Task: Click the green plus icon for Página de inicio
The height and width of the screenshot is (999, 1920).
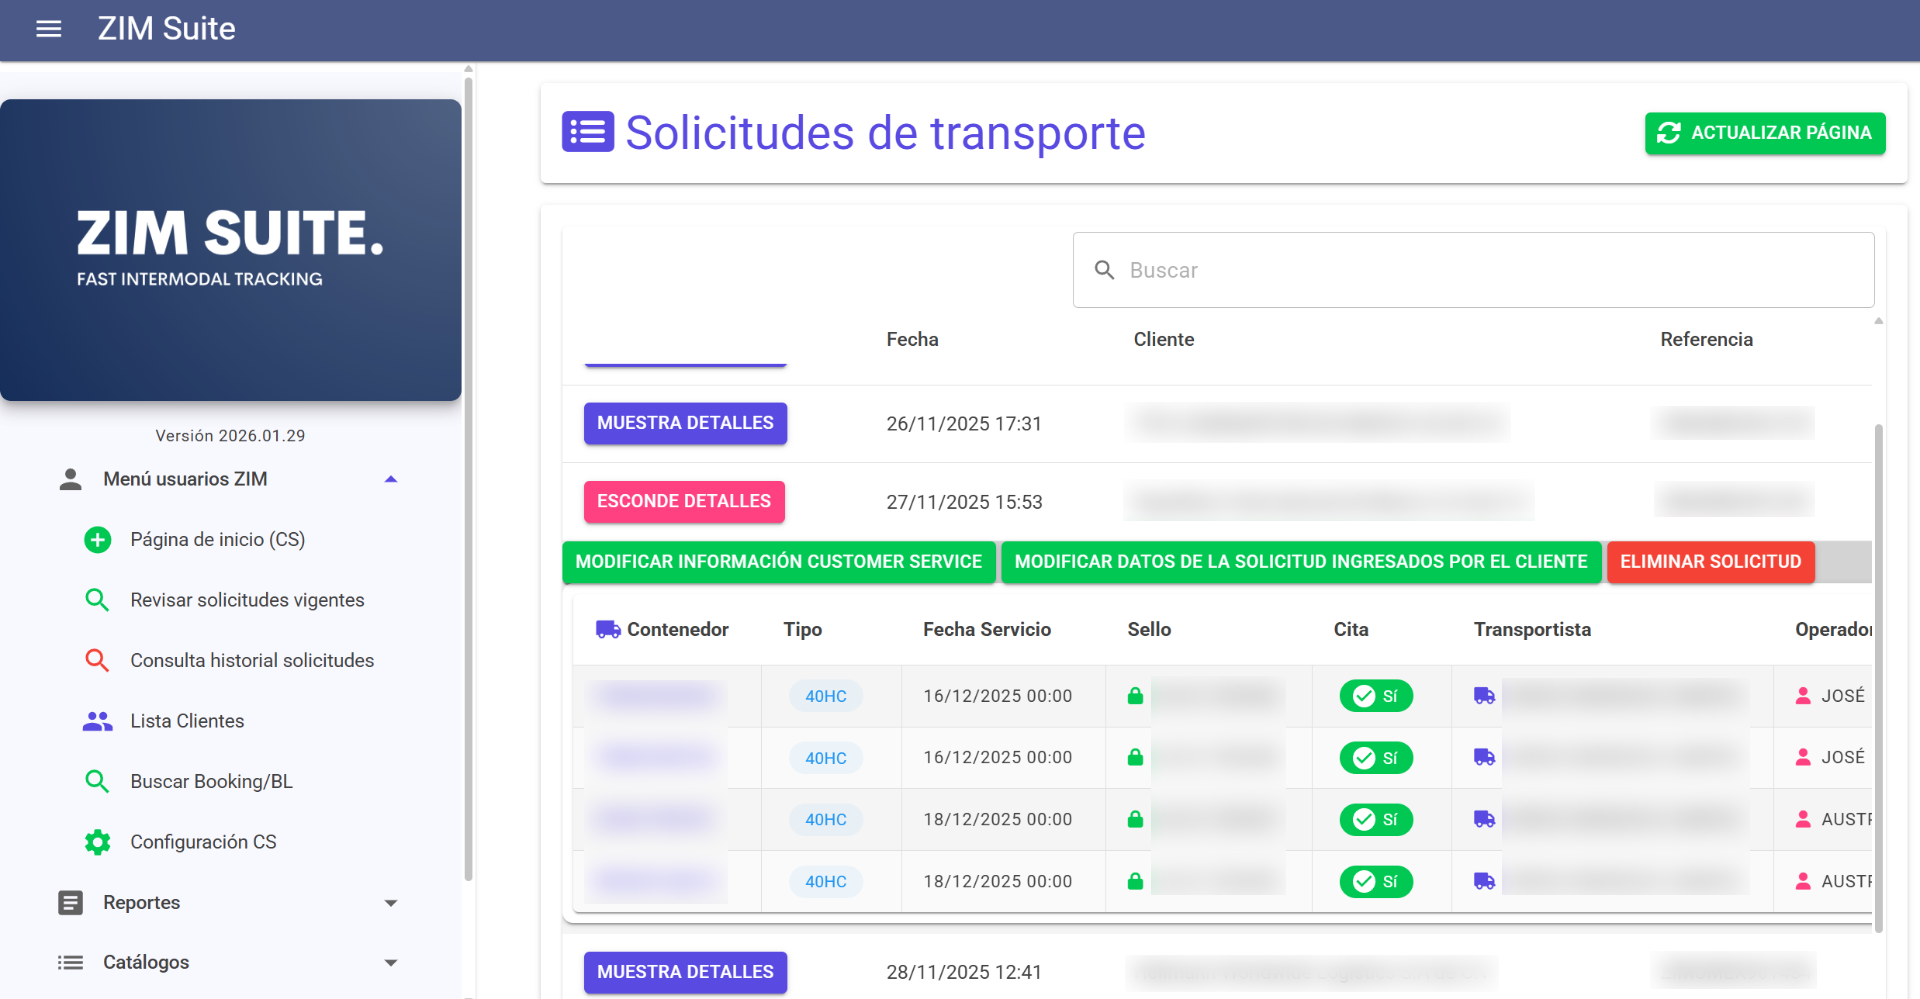Action: tap(97, 540)
